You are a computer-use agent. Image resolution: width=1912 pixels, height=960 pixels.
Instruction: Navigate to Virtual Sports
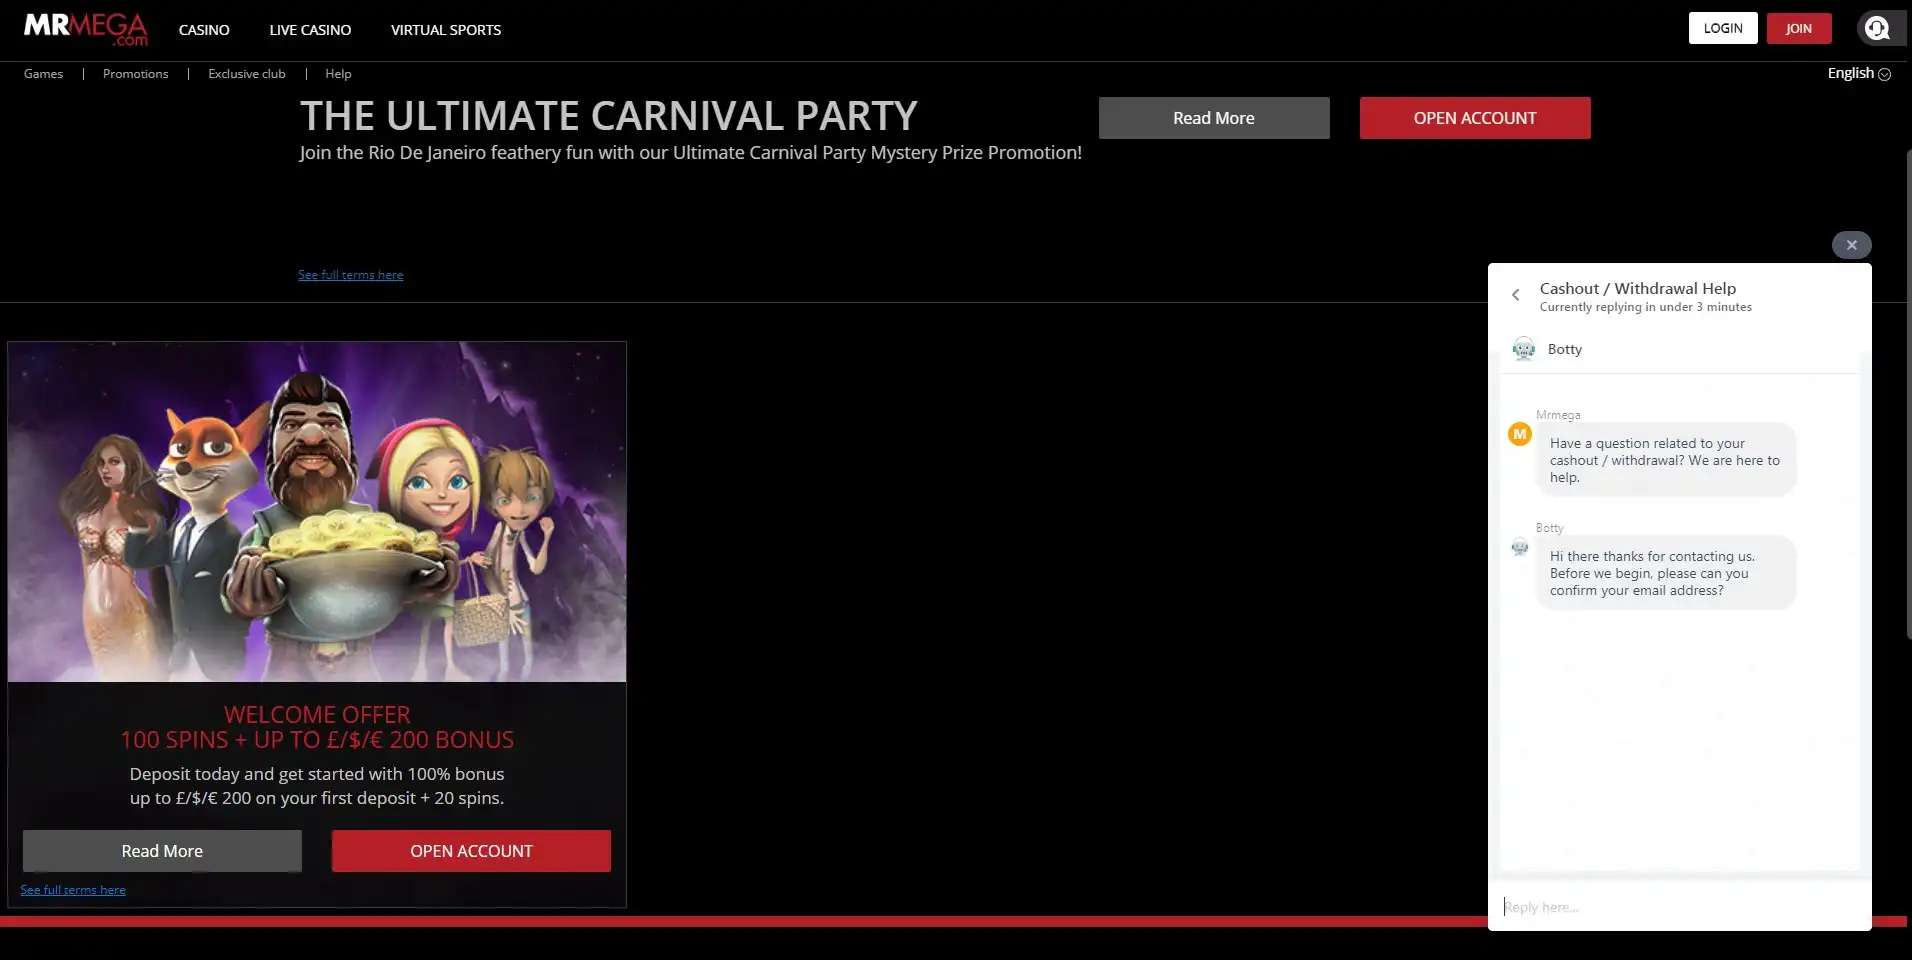coord(446,30)
